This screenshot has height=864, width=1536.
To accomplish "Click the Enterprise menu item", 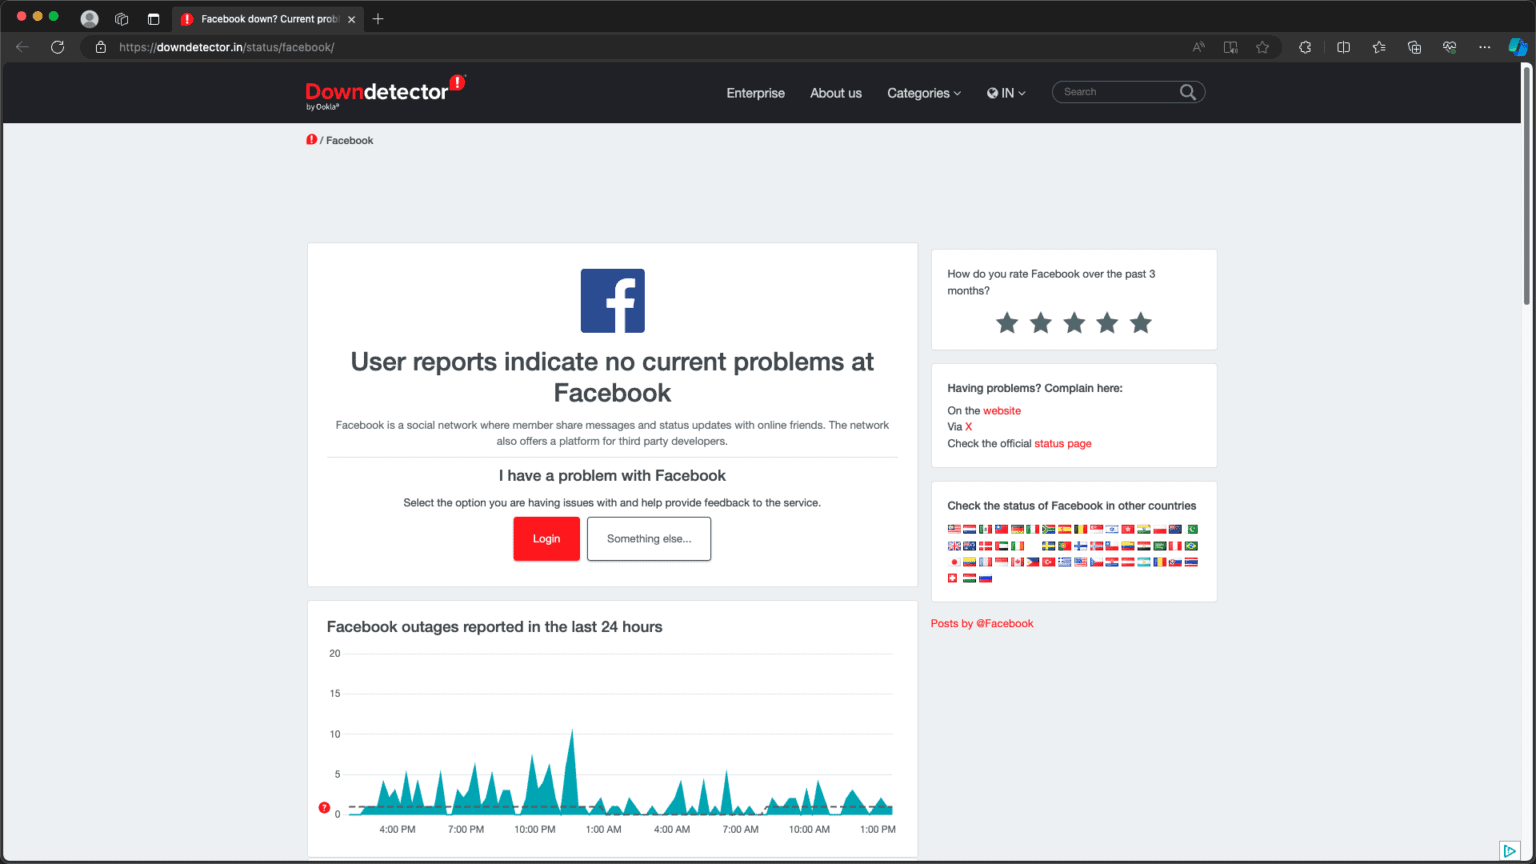I will (755, 92).
